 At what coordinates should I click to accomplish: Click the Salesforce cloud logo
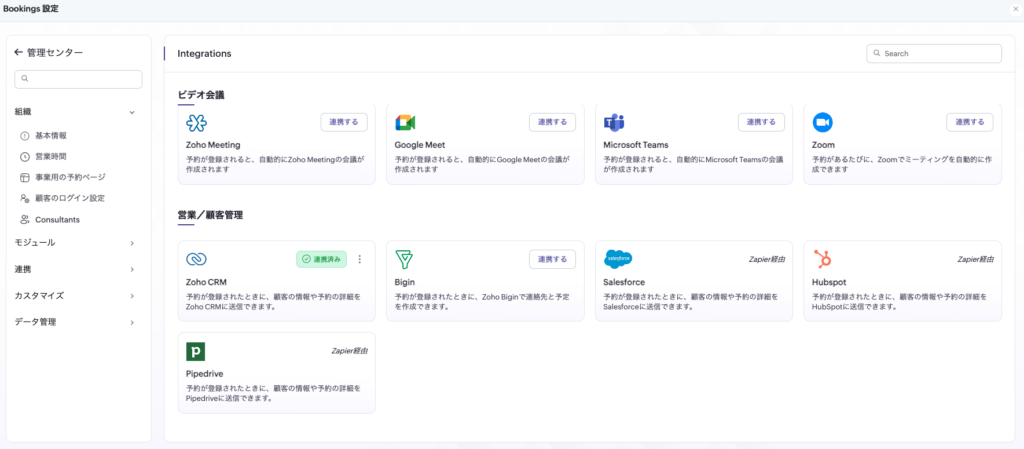pos(618,260)
